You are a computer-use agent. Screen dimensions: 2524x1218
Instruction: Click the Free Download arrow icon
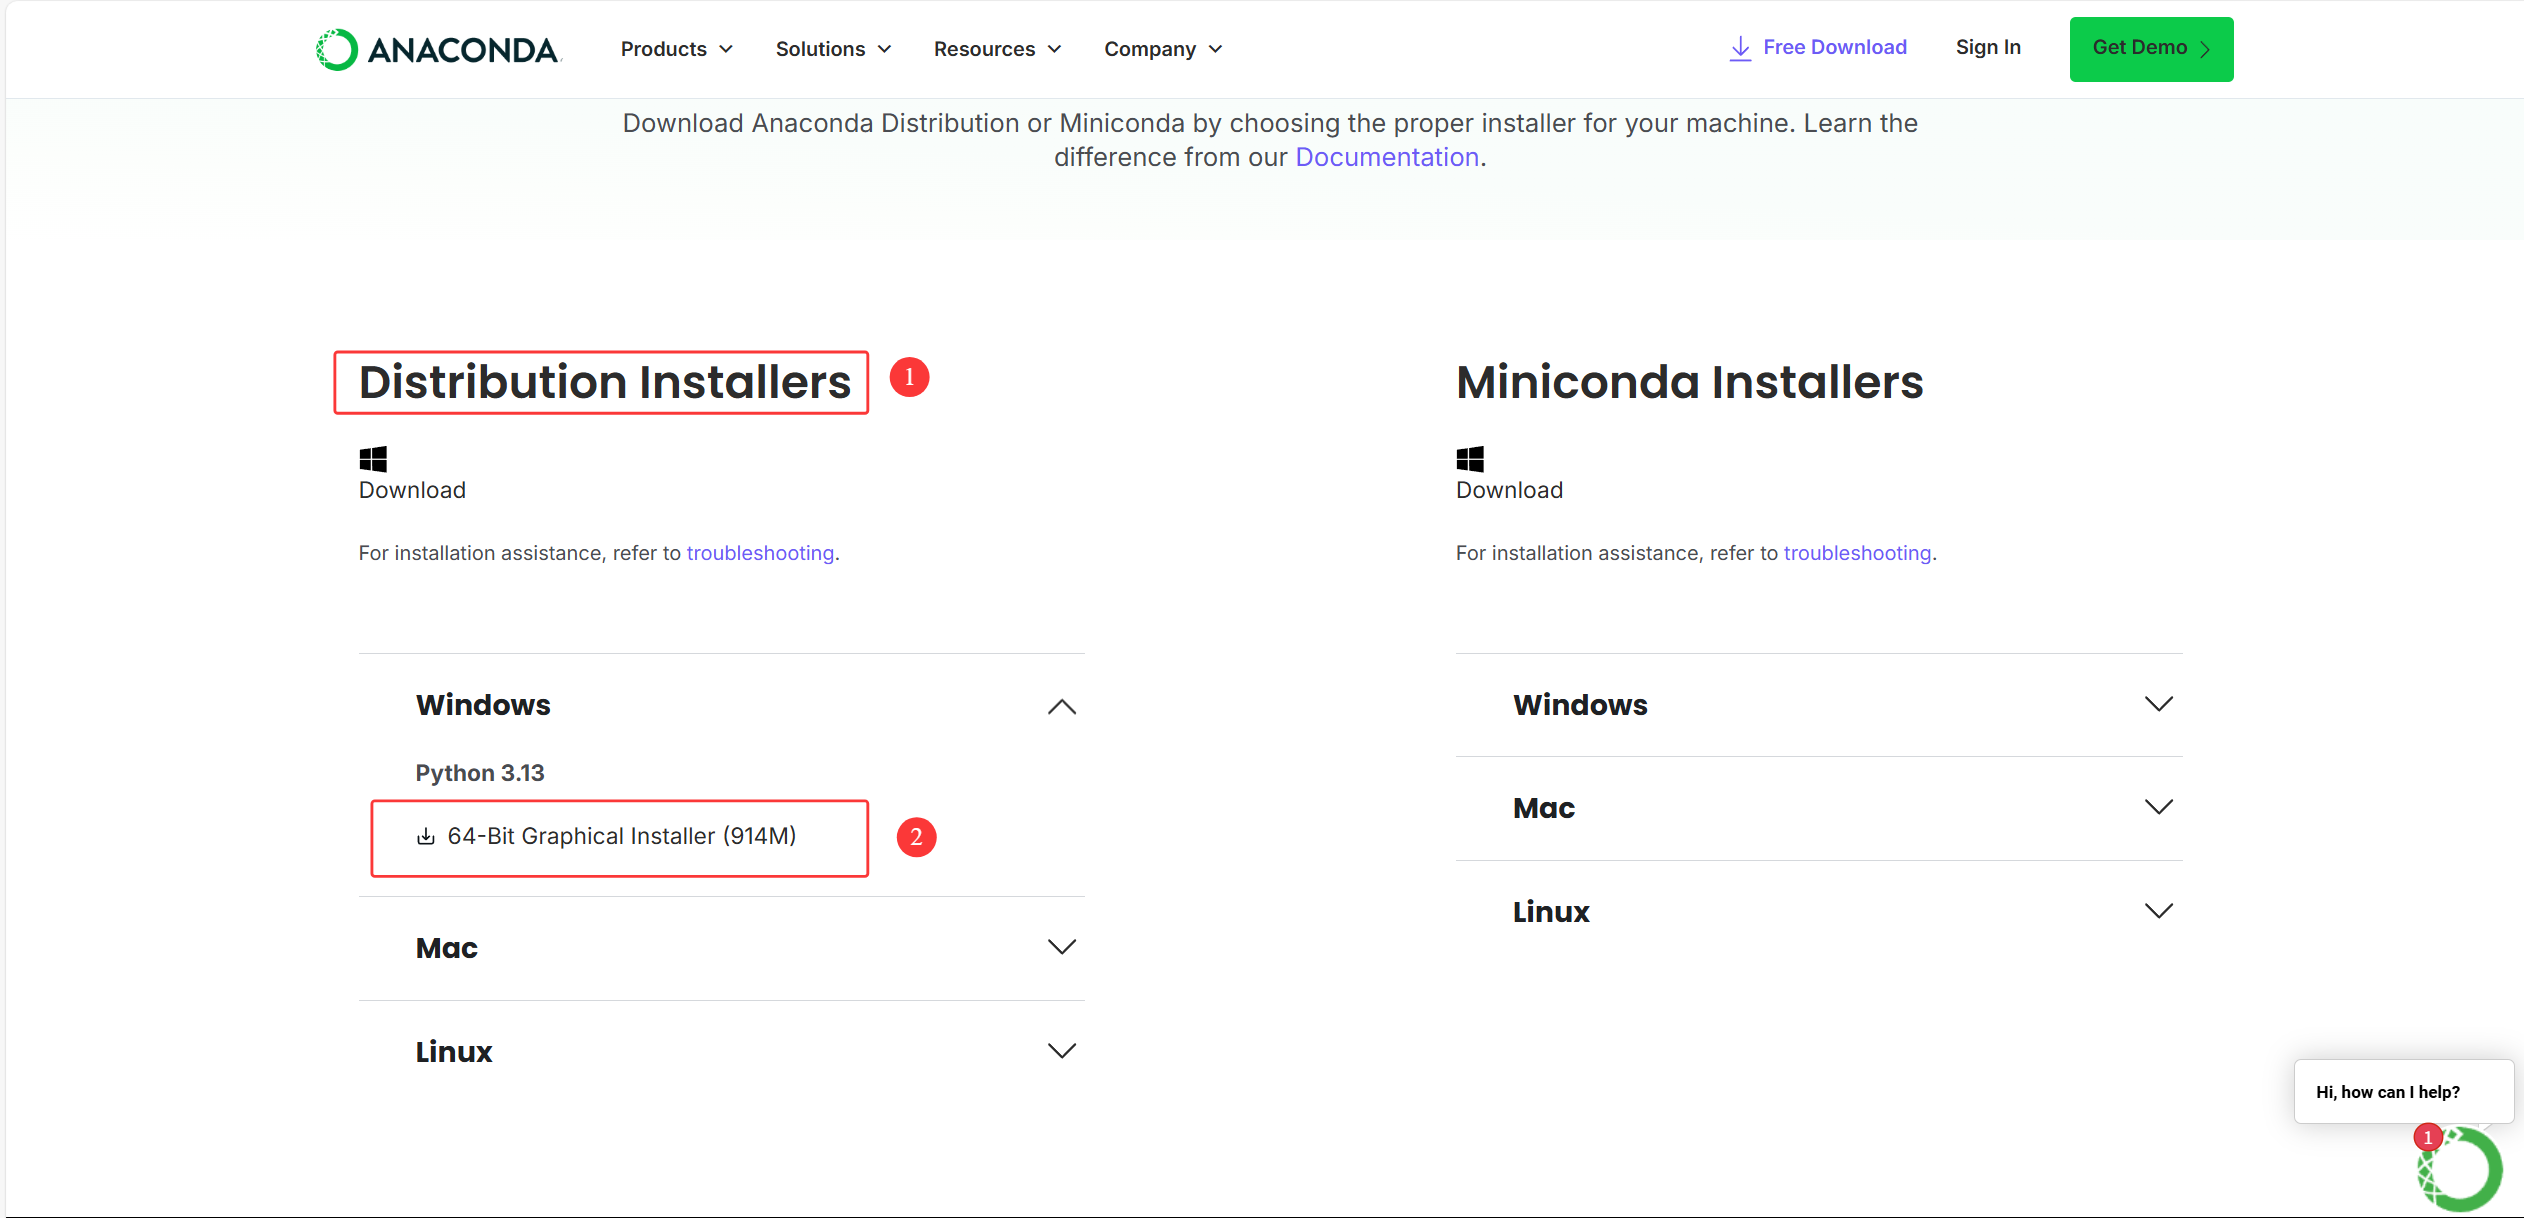tap(1740, 48)
